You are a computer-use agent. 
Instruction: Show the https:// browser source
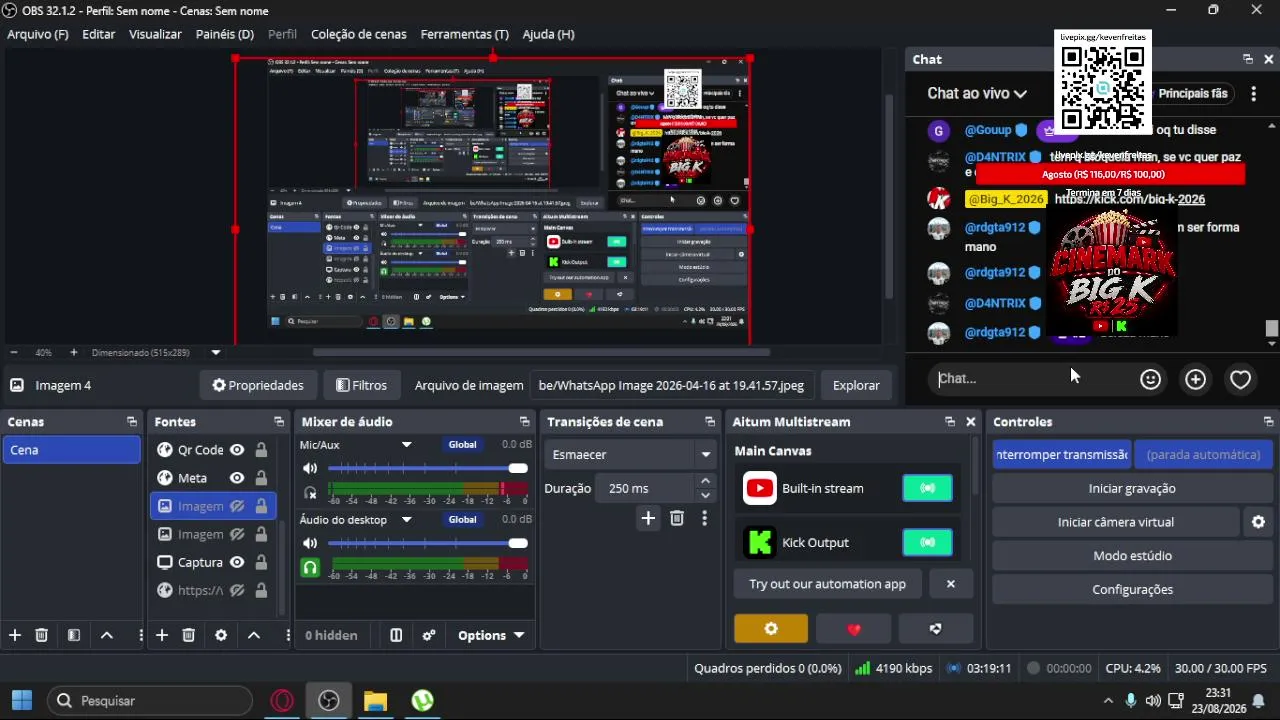(x=237, y=590)
